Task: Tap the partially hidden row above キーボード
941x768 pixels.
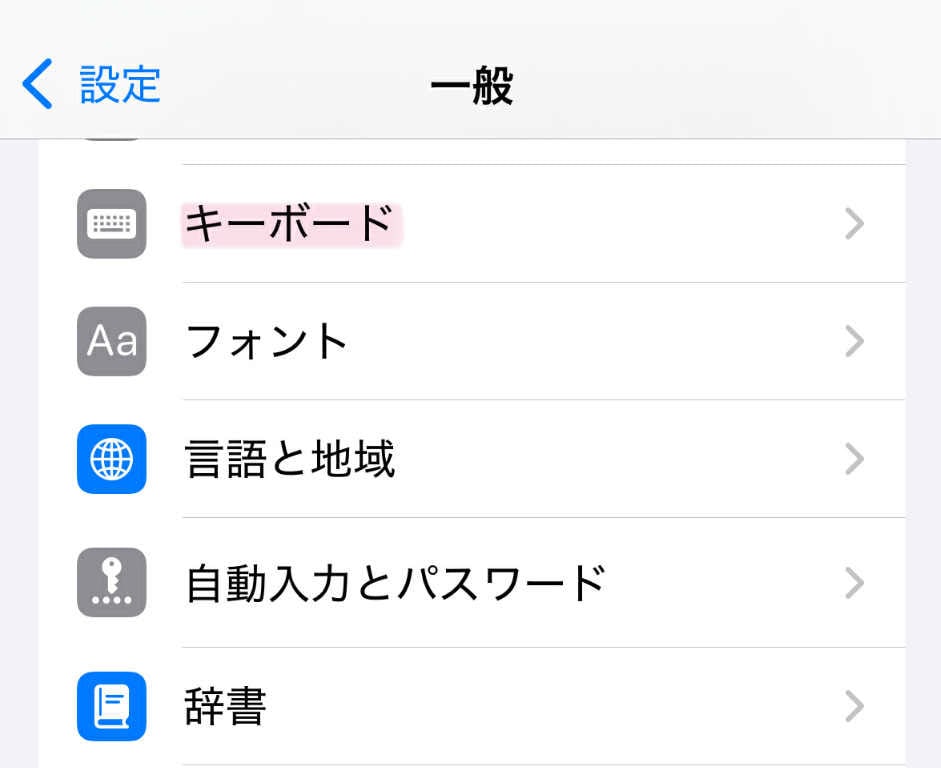Action: click(x=500, y=151)
